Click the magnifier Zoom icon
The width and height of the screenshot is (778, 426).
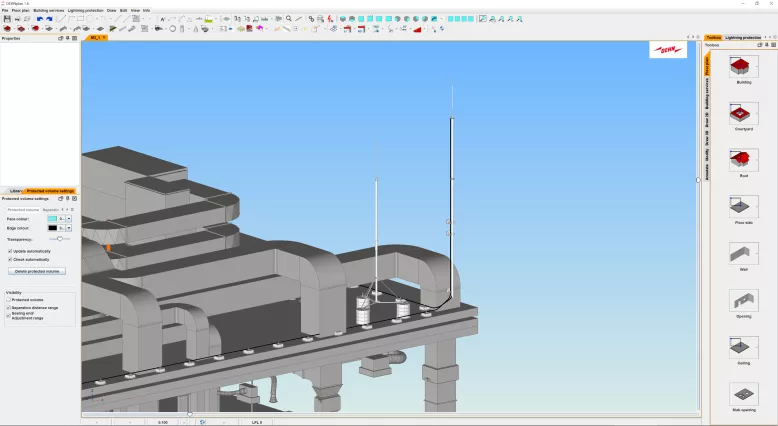[289, 19]
